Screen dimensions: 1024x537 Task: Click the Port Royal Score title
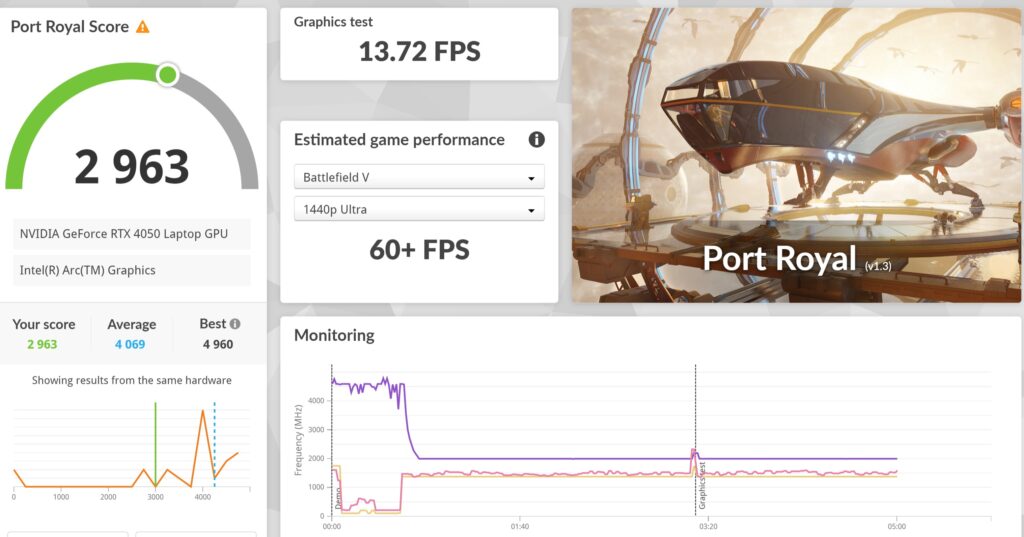point(69,27)
